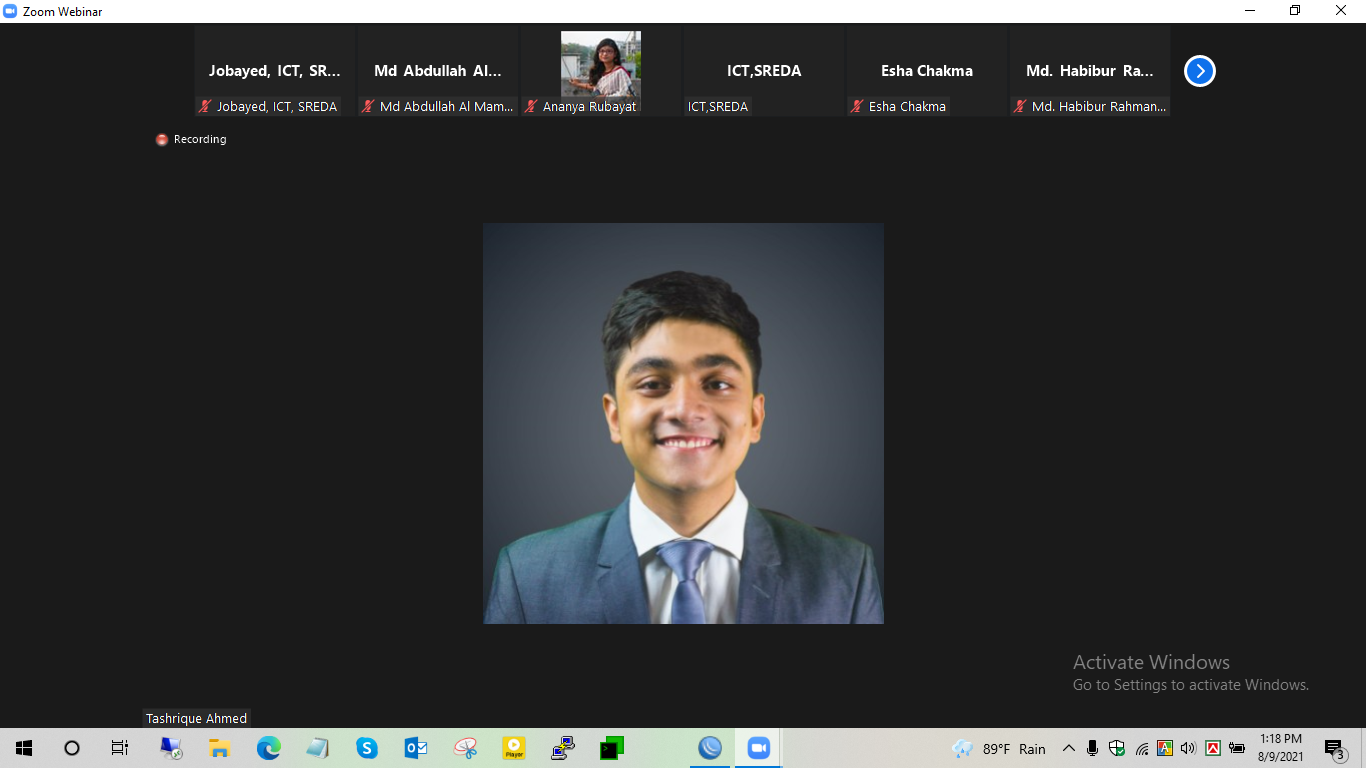This screenshot has width=1366, height=768.
Task: Open Skype from the taskbar
Action: pyautogui.click(x=367, y=748)
